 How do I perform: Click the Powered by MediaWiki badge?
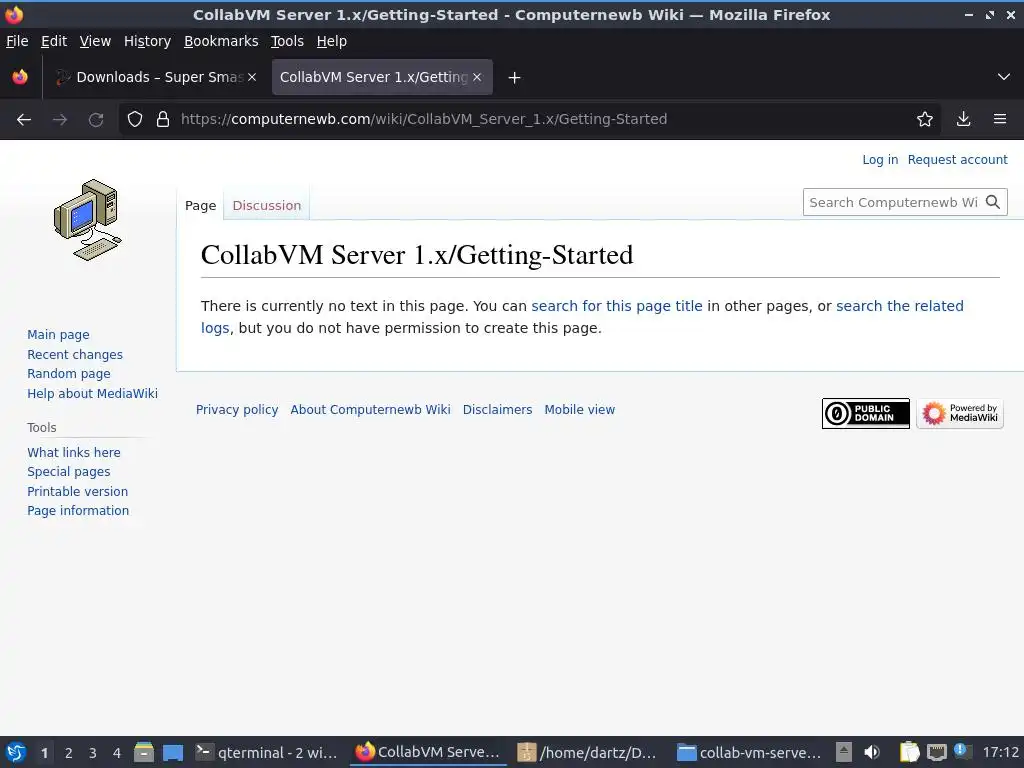point(959,413)
